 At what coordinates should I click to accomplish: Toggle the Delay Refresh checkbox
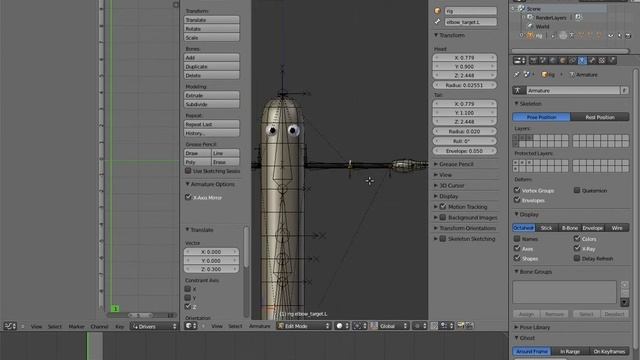pos(577,258)
